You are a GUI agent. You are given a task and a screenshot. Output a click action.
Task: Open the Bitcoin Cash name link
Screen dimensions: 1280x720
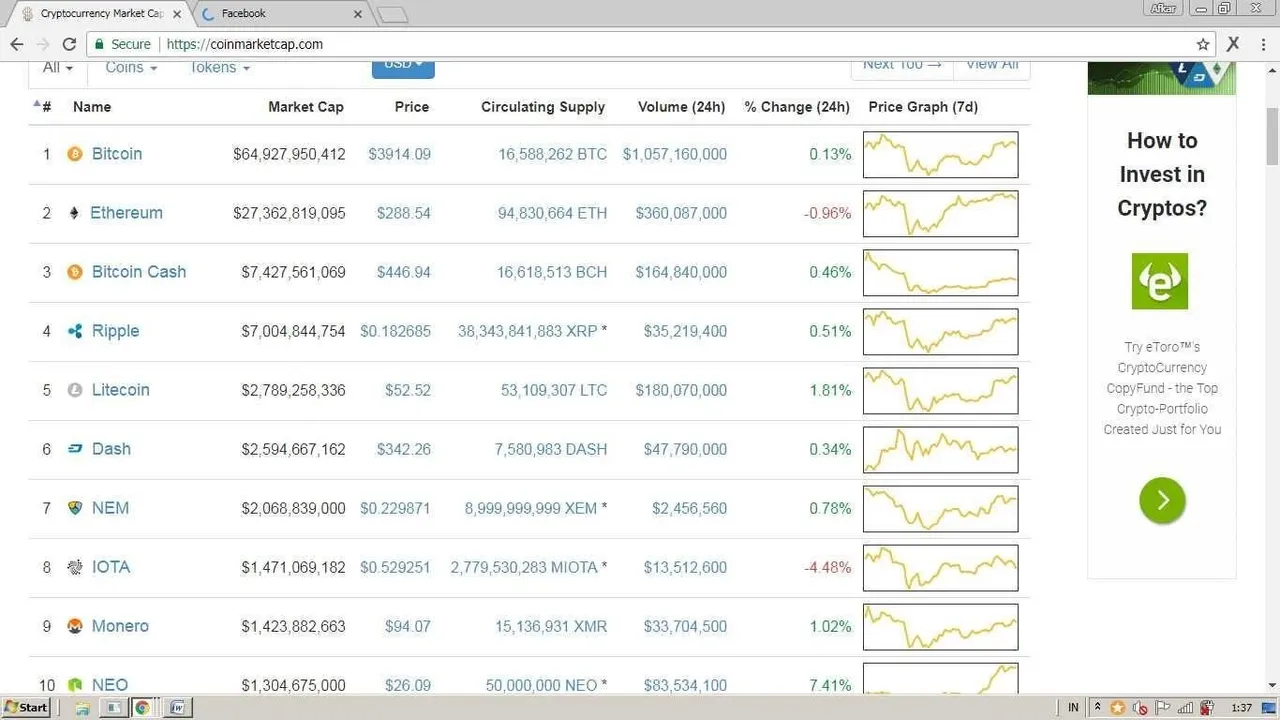coord(139,272)
